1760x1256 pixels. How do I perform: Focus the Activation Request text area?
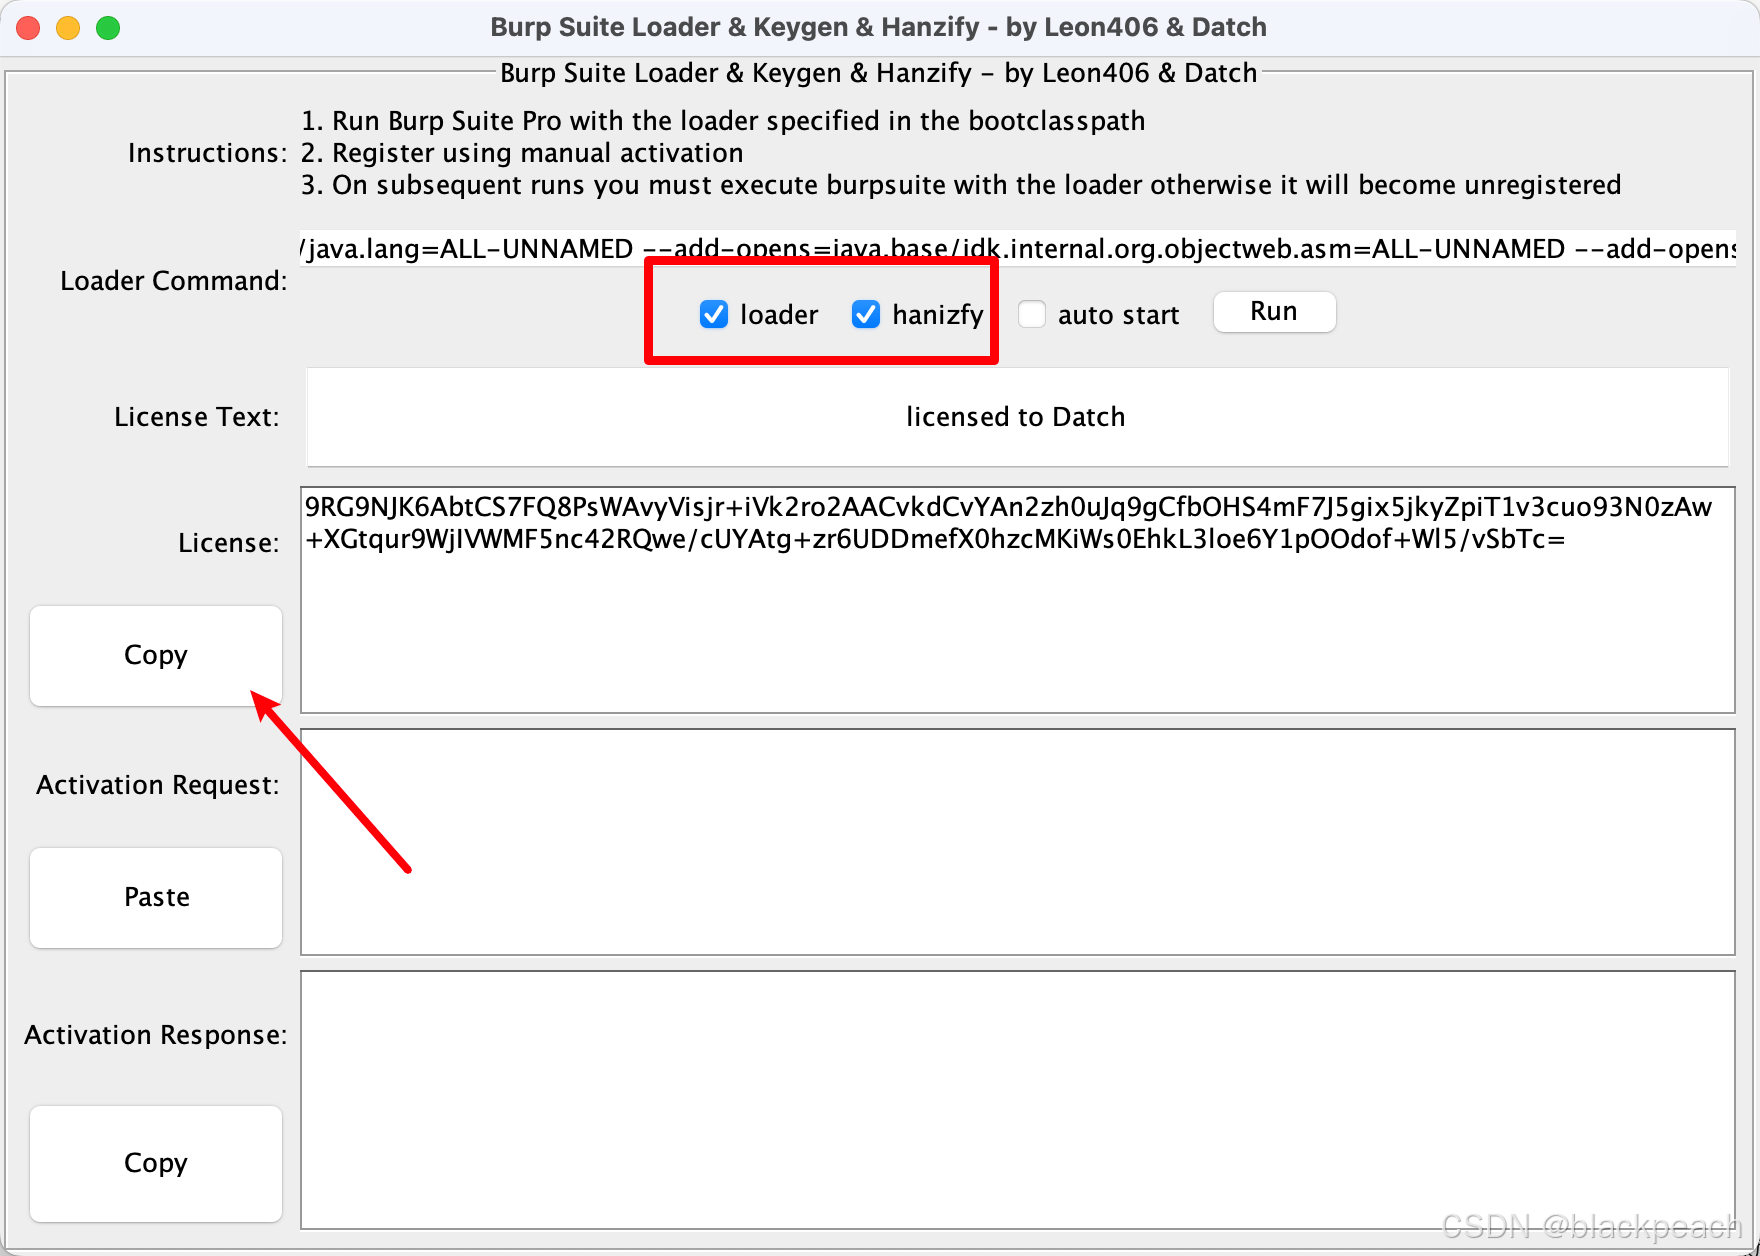click(1017, 842)
